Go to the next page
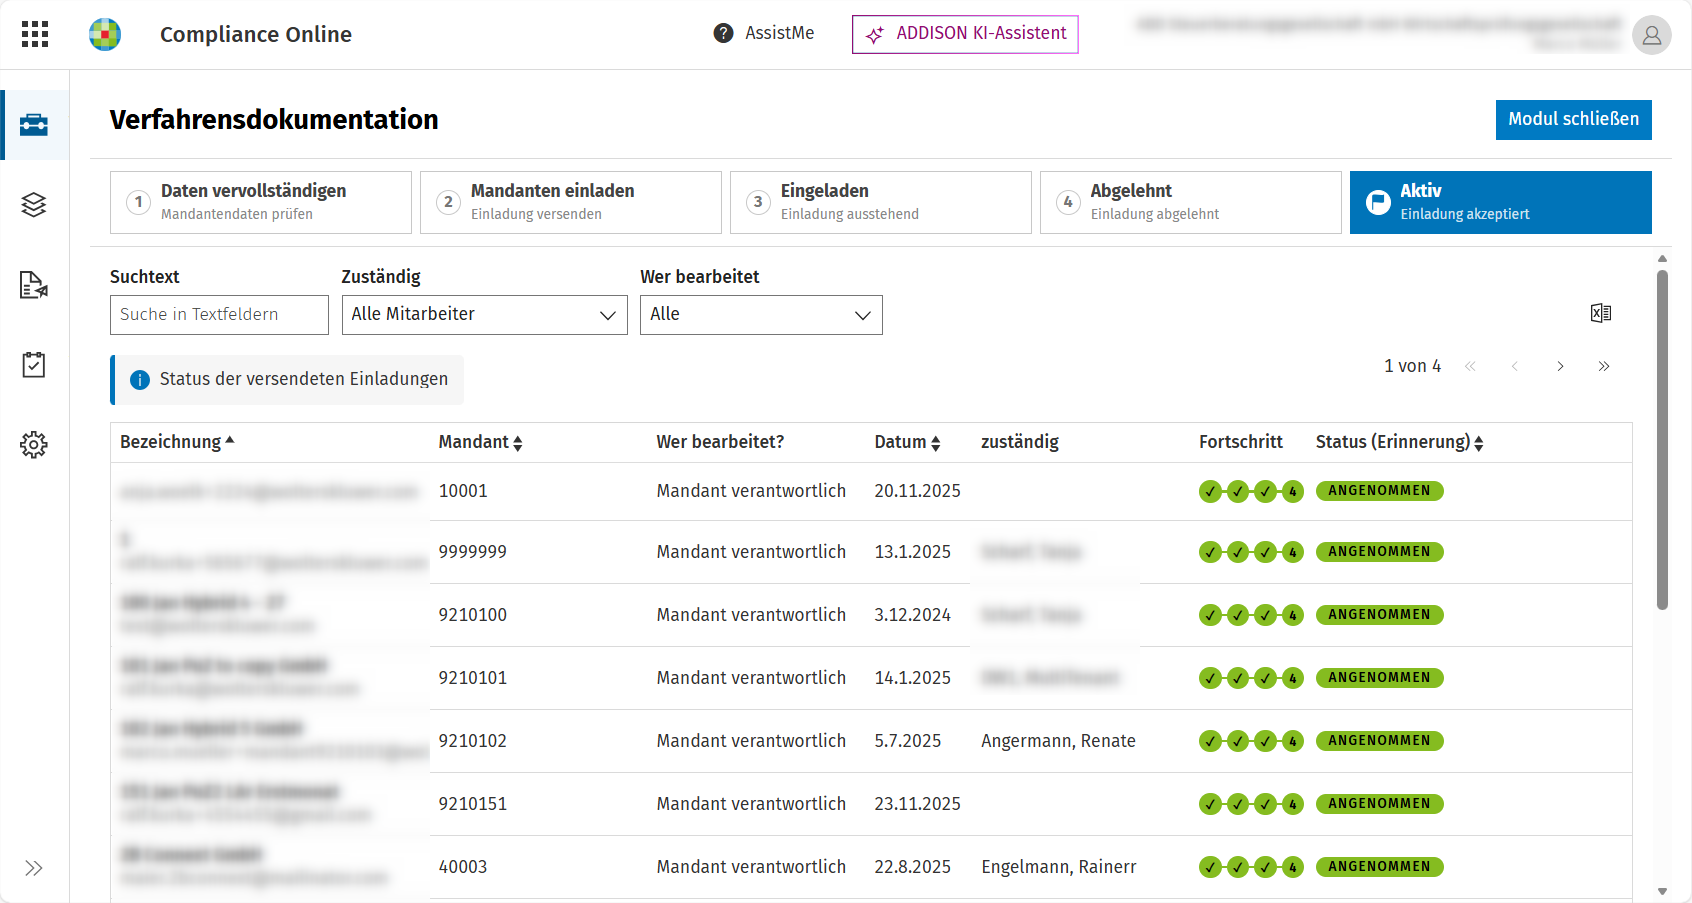Image resolution: width=1692 pixels, height=903 pixels. point(1560,366)
